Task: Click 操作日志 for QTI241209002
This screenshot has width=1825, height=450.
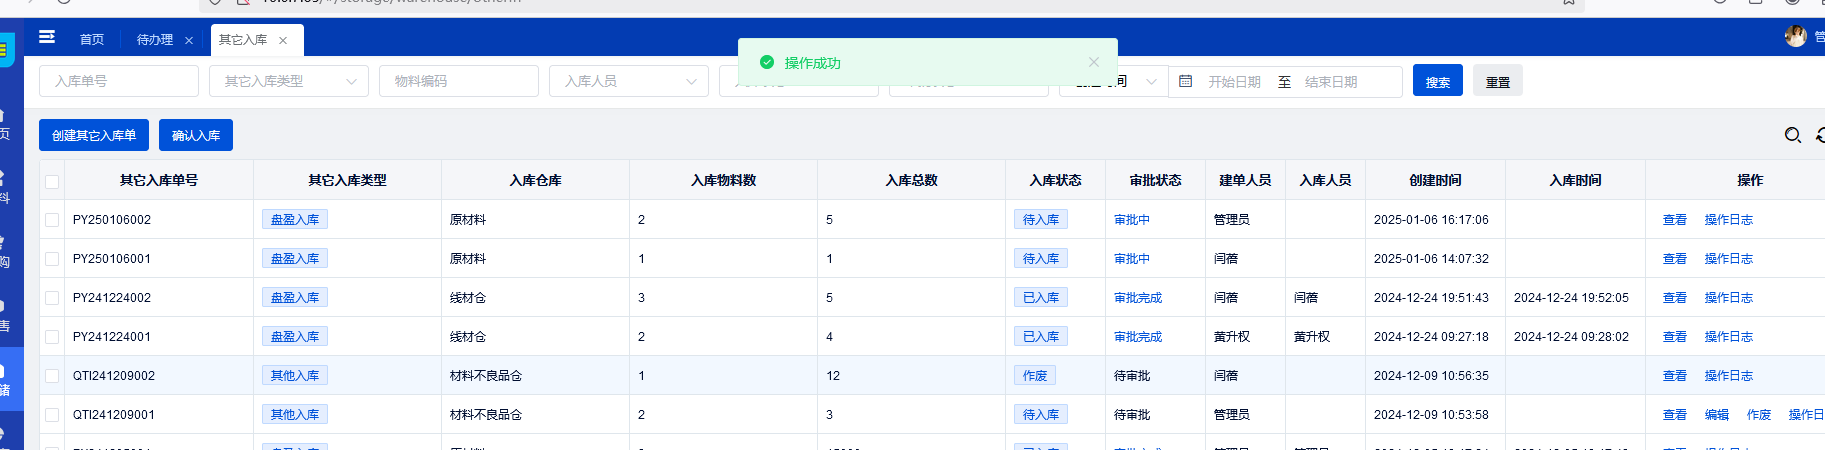Action: coord(1729,376)
